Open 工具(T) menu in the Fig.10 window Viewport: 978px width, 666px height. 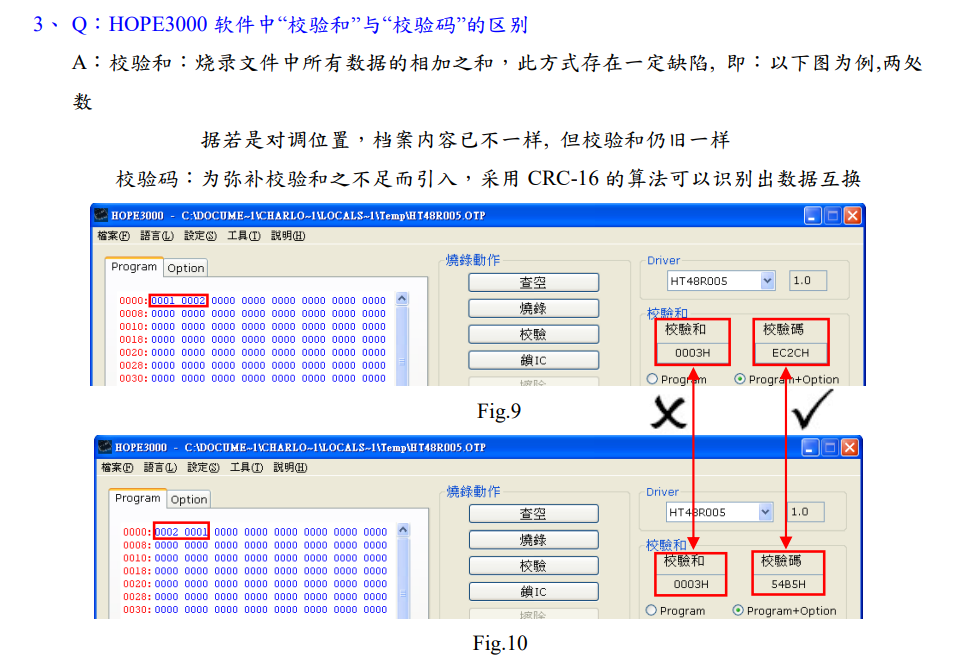(246, 467)
